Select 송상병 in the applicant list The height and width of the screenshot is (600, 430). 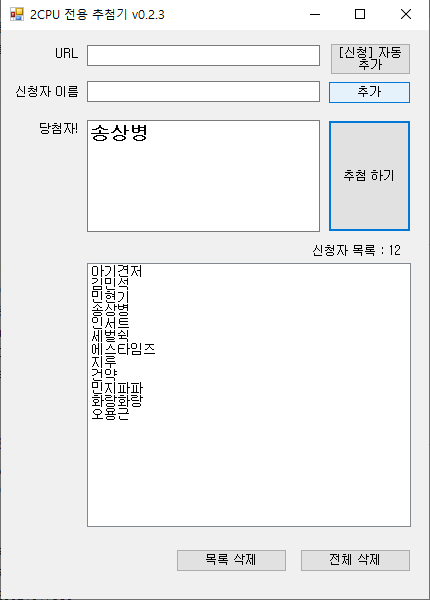coord(110,310)
